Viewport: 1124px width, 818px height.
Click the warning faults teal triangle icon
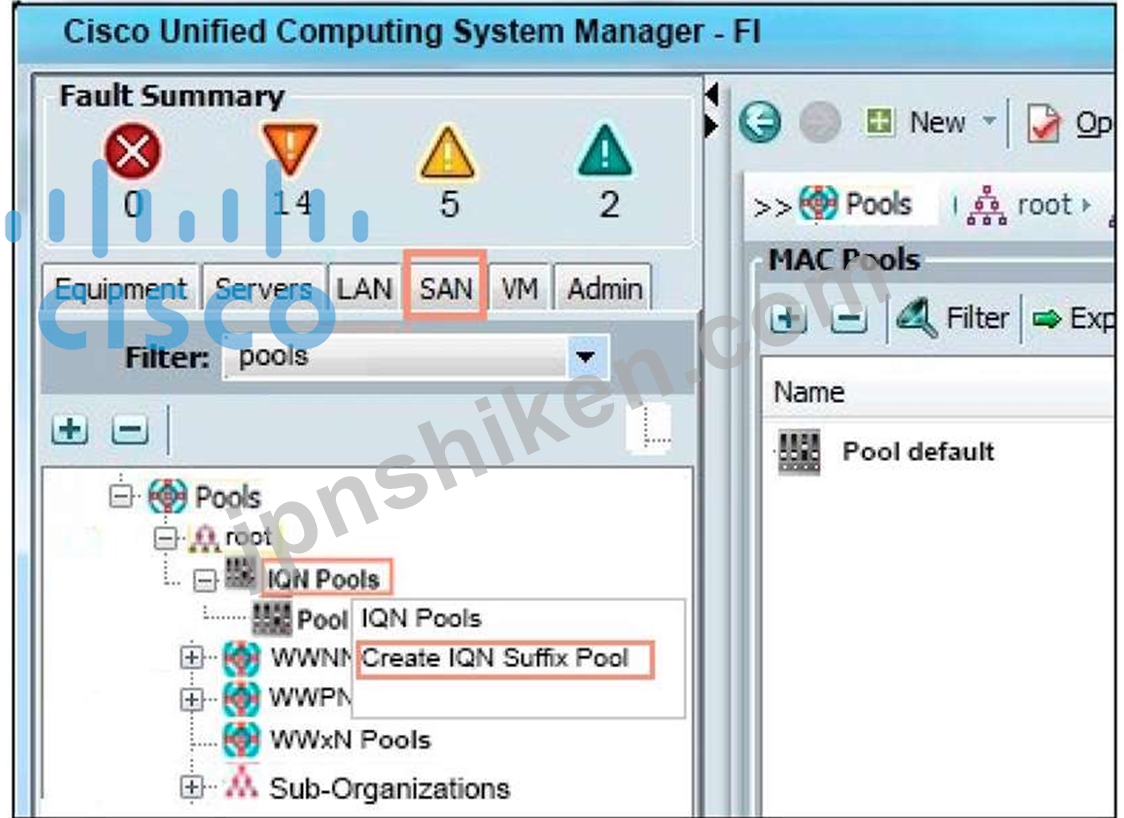(605, 151)
